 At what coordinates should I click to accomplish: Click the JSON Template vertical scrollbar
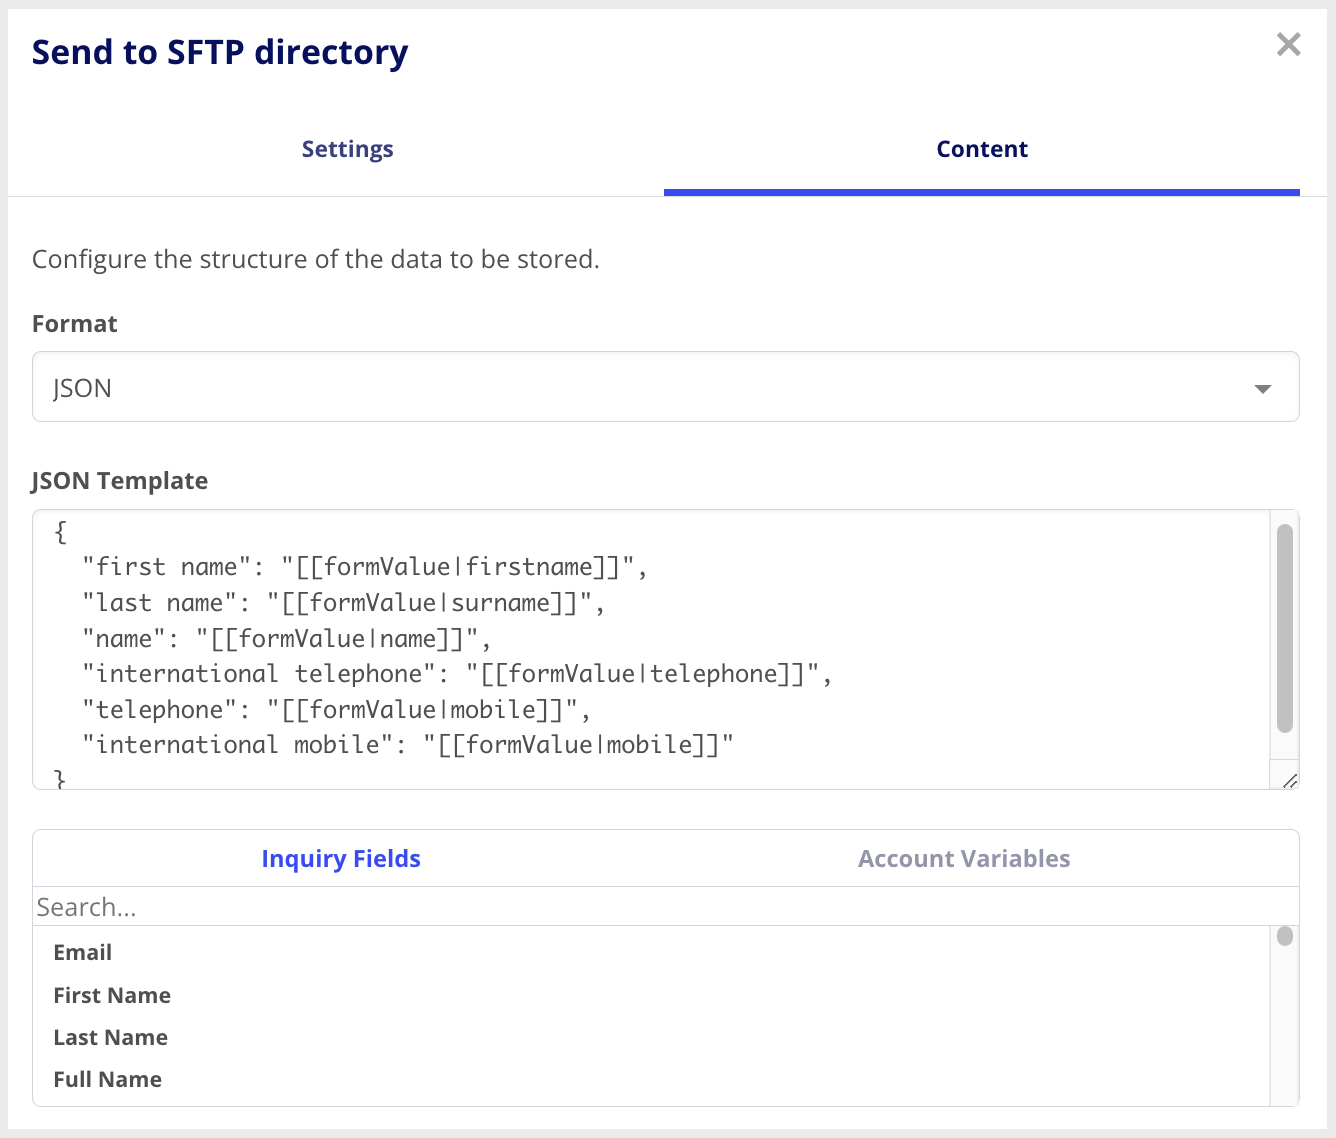coord(1285,629)
